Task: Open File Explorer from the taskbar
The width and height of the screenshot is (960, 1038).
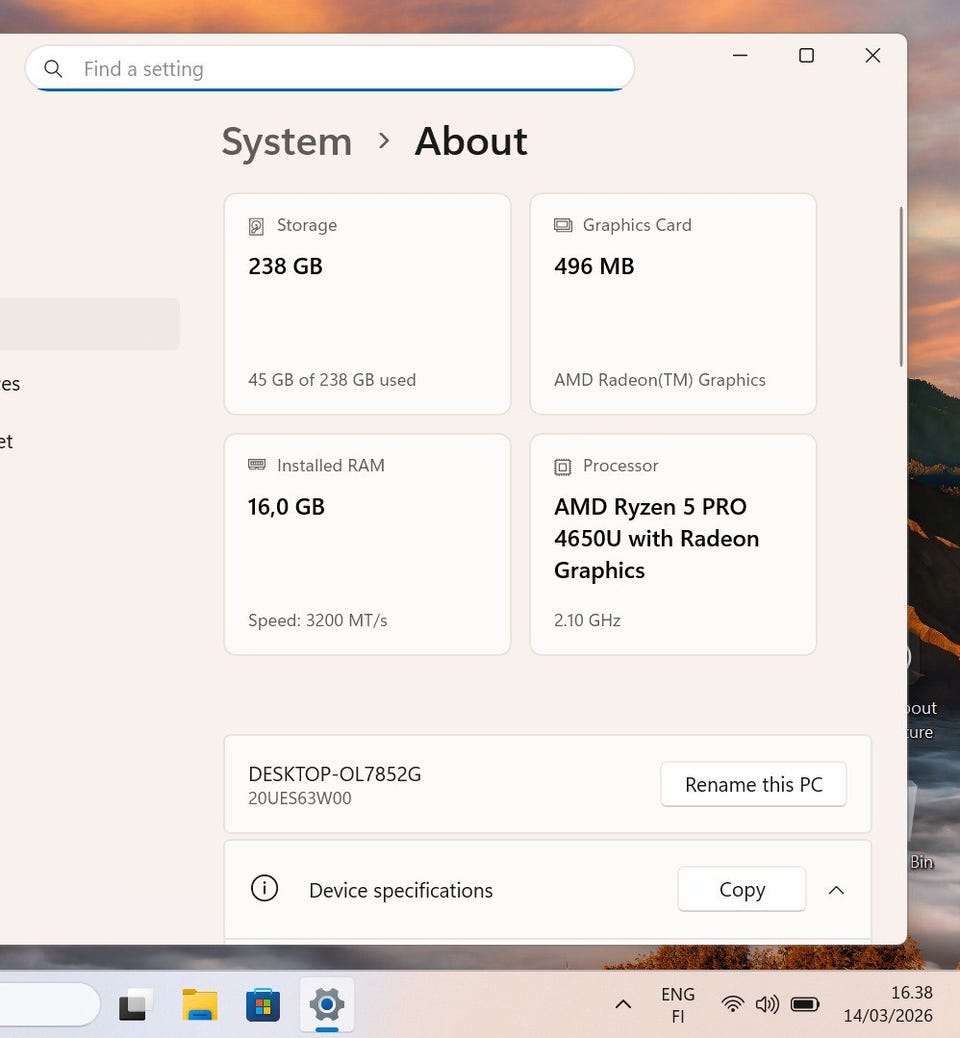Action: click(x=200, y=1005)
